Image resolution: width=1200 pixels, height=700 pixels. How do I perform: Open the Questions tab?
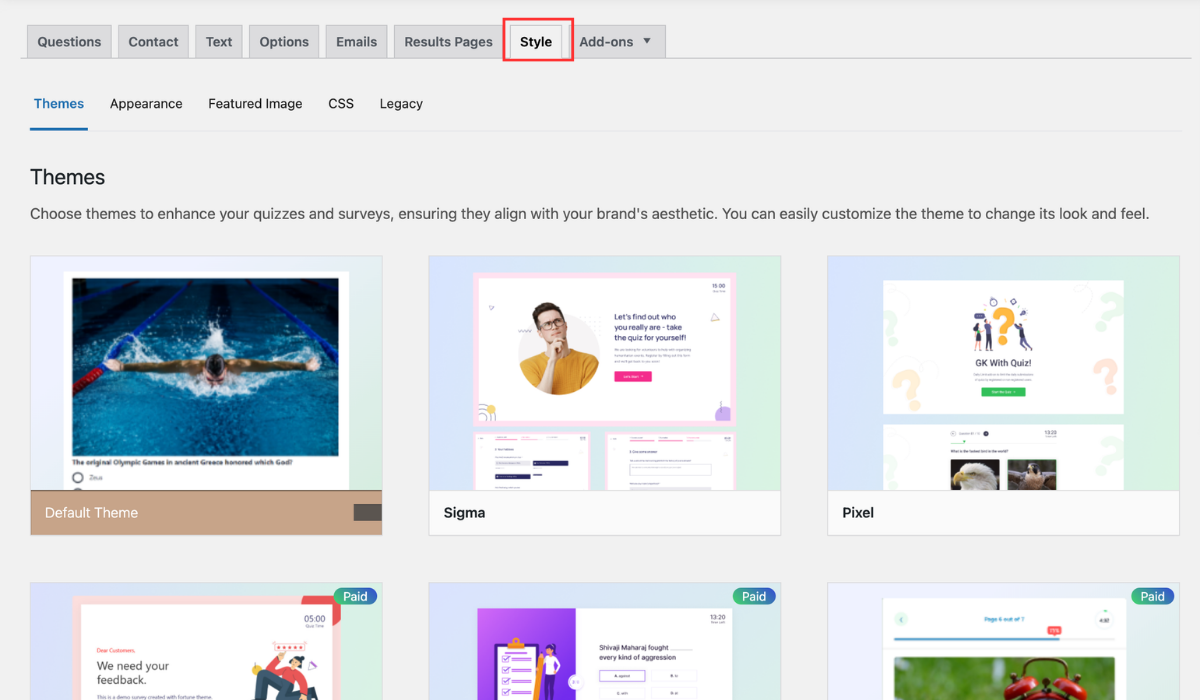point(69,41)
